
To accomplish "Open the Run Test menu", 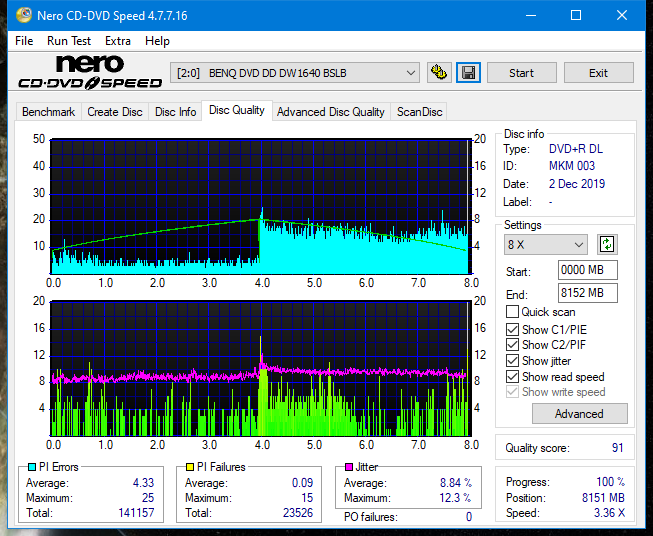I will click(x=69, y=41).
